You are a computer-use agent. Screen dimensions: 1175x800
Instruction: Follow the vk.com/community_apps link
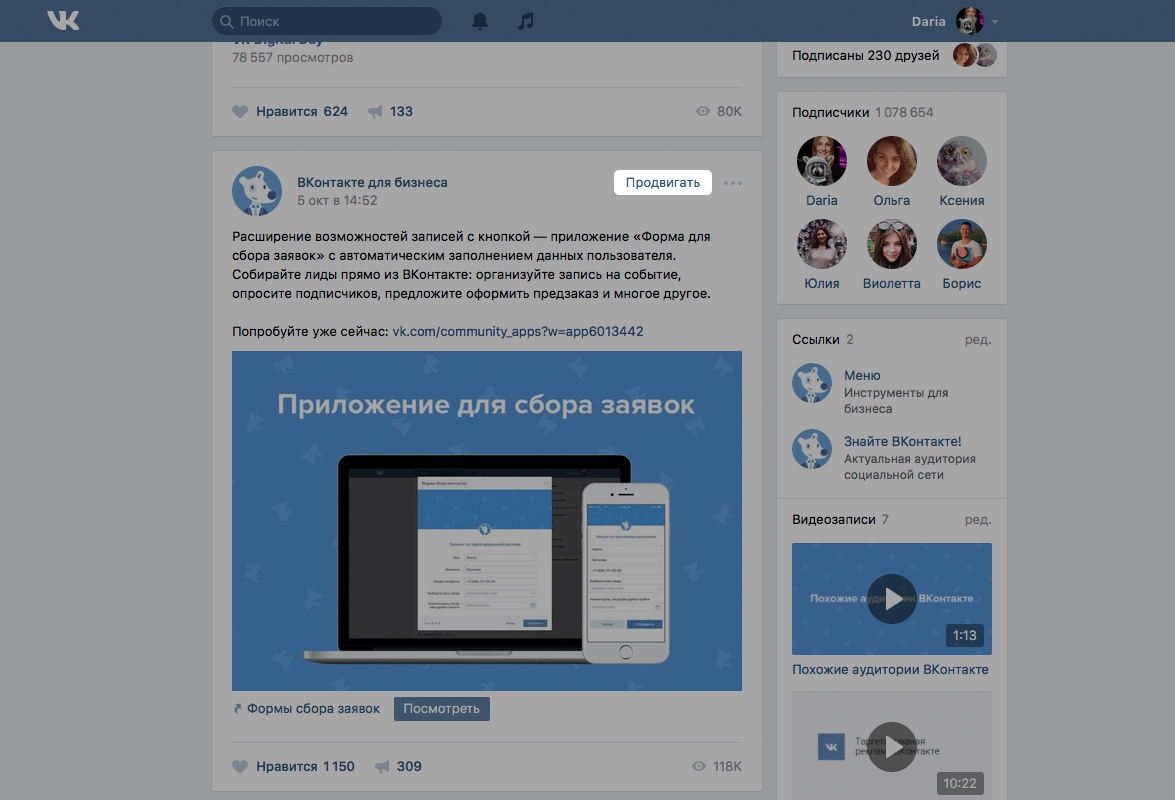(518, 331)
